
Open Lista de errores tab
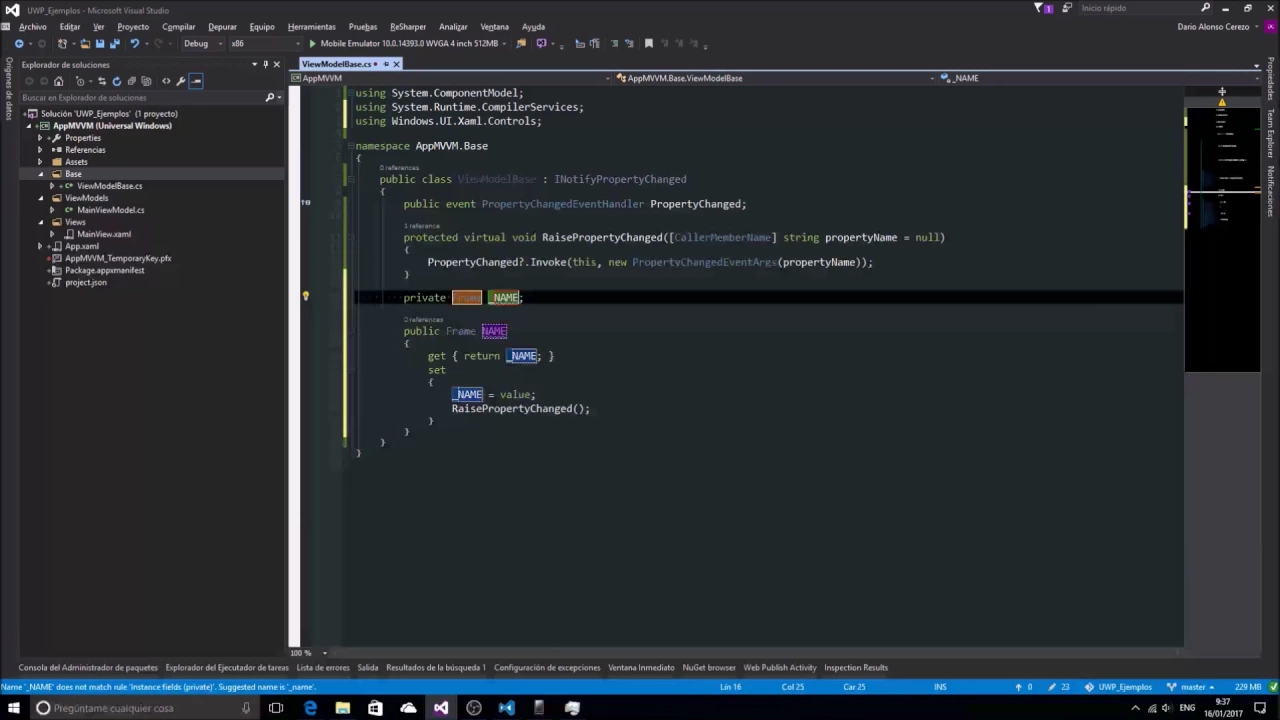(323, 668)
